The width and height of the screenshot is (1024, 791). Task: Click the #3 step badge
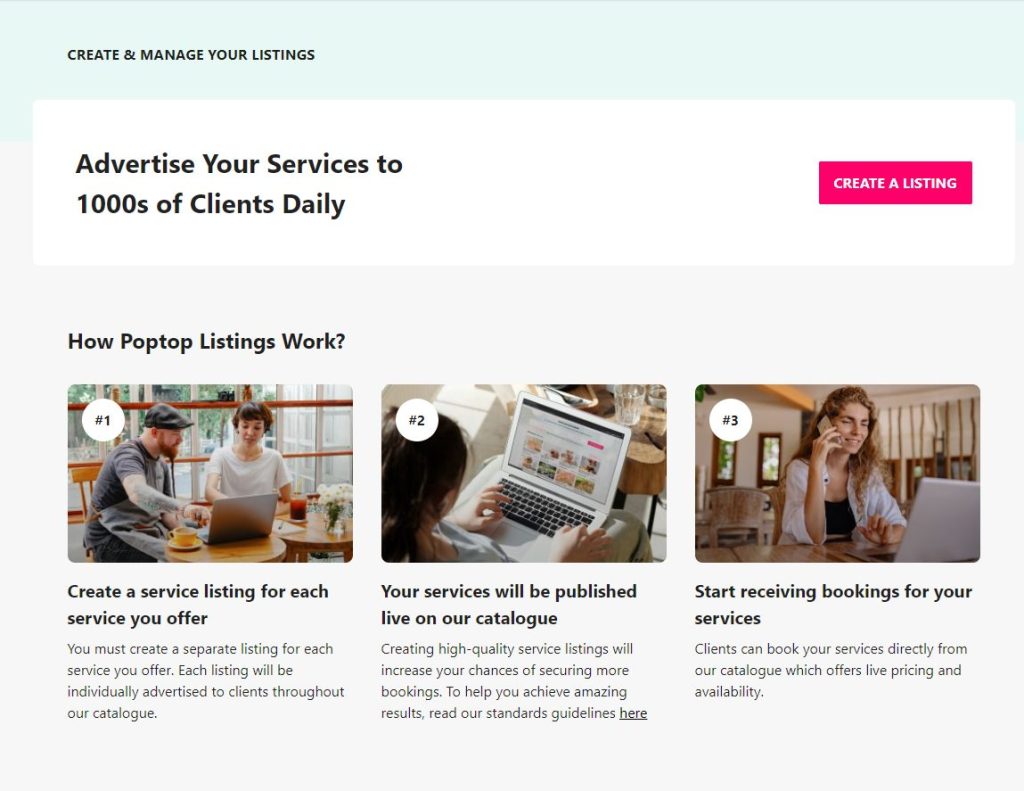tap(730, 420)
